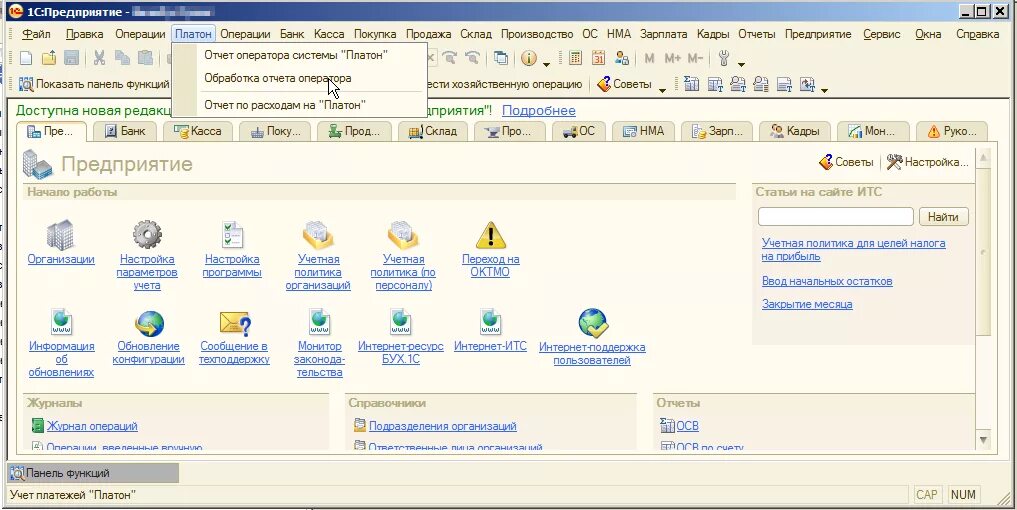Open dropdown arrow after report icons toolbar
The height and width of the screenshot is (510, 1017).
point(824,90)
